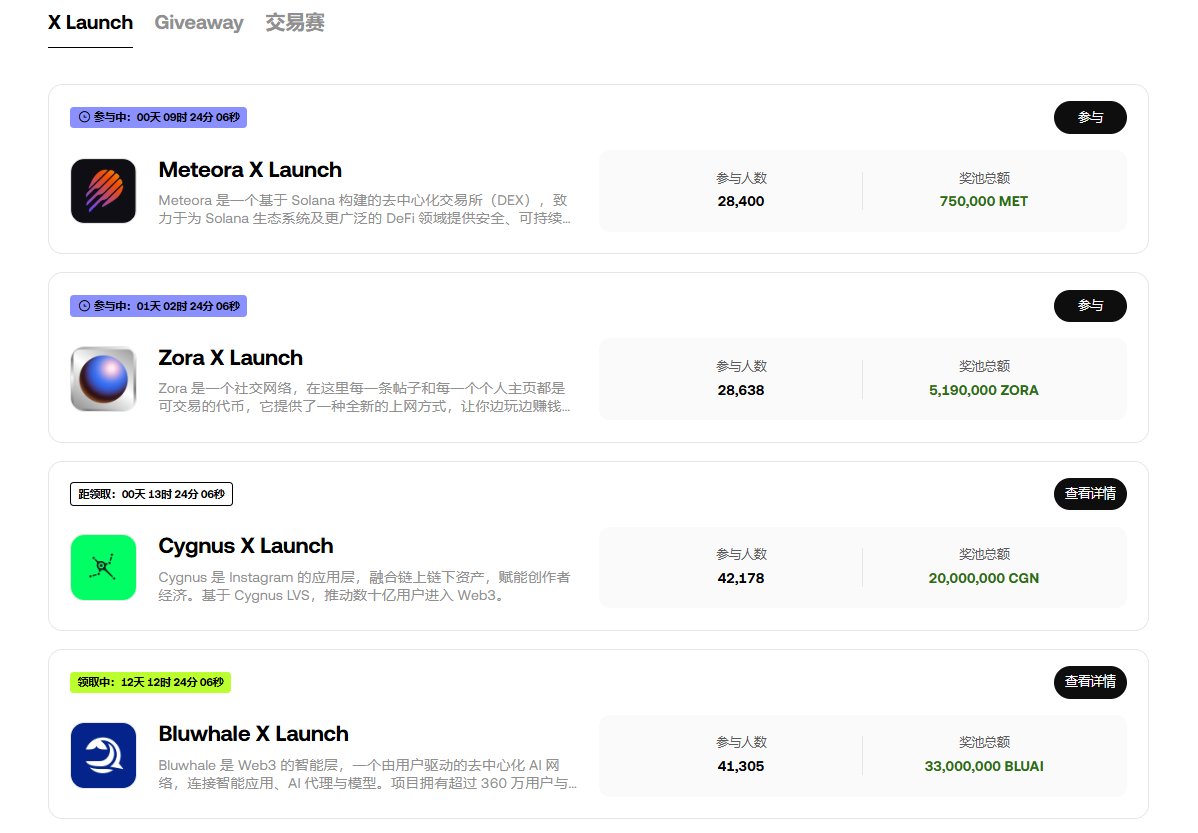Switch to the Giveaway tab
Image resolution: width=1198 pixels, height=833 pixels.
(199, 23)
